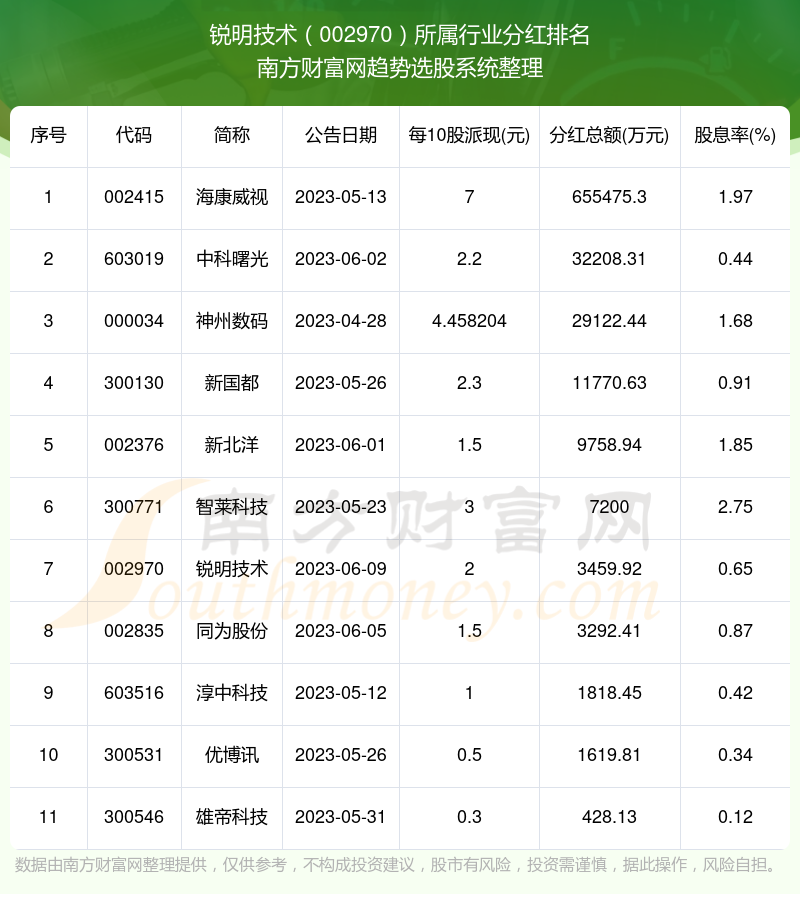Click dividend yield 2.75
800x916 pixels.
(x=735, y=506)
